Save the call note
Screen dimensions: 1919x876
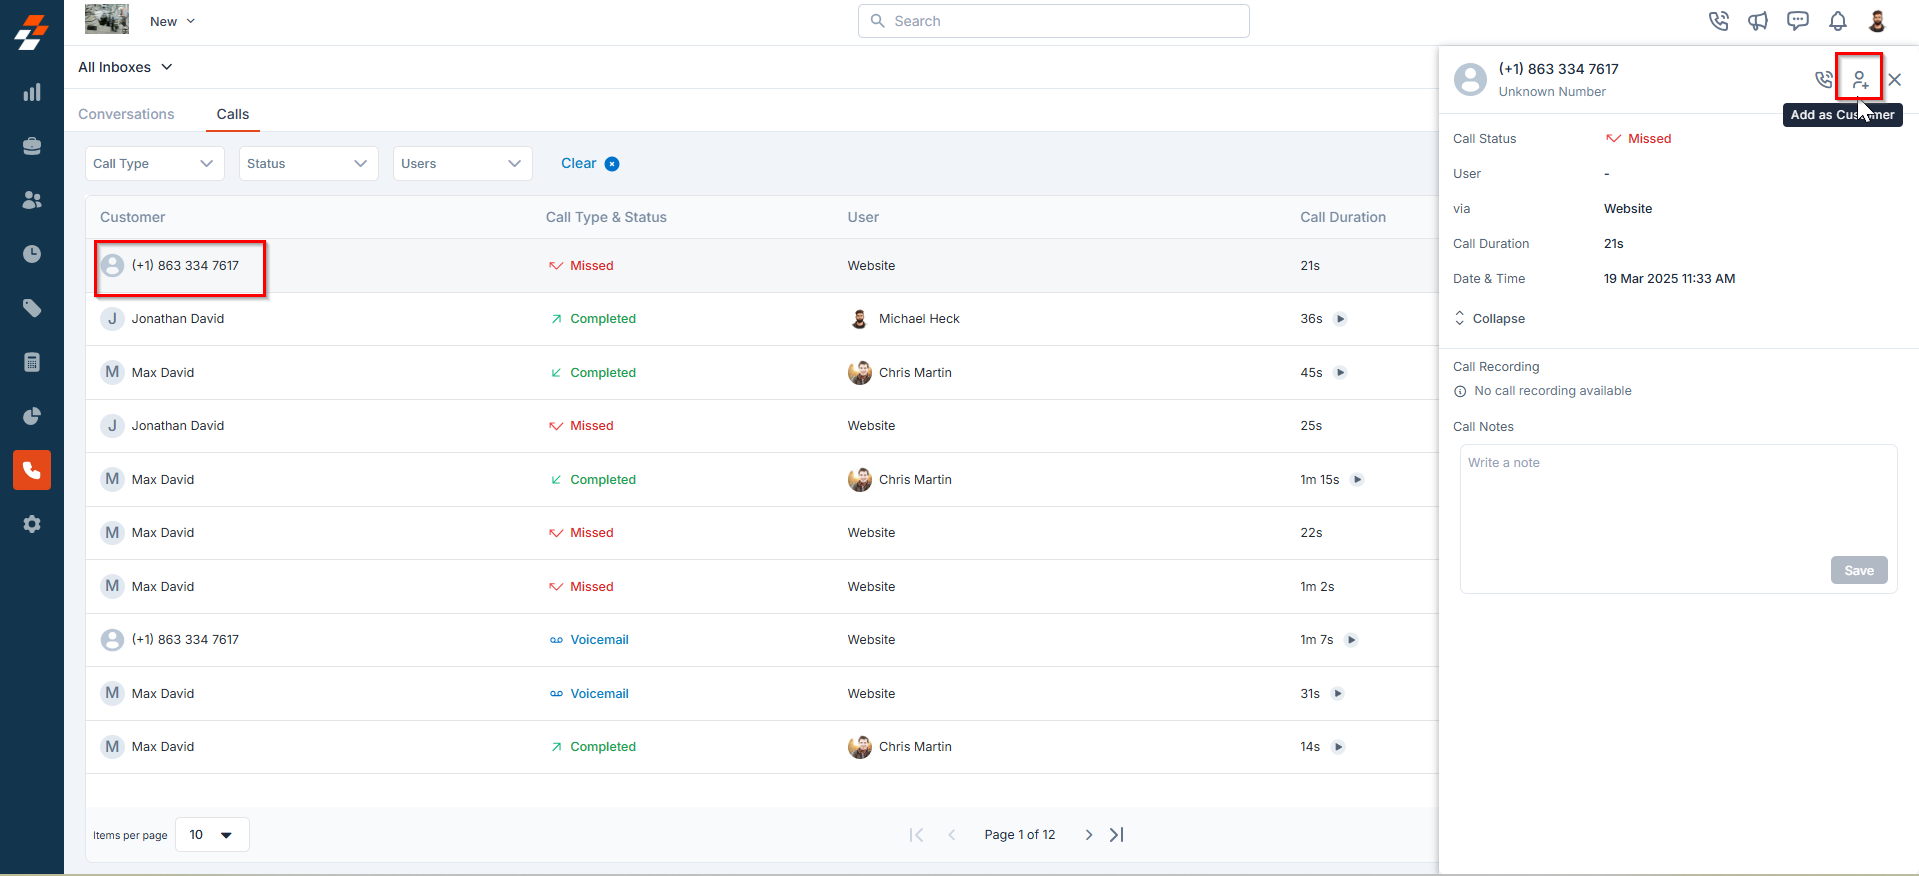click(1859, 570)
